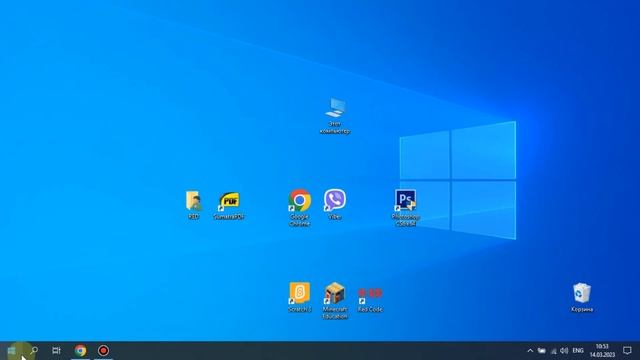Viewport: 640px width, 360px height.
Task: Switch the ENG input language indicator
Action: 578,351
